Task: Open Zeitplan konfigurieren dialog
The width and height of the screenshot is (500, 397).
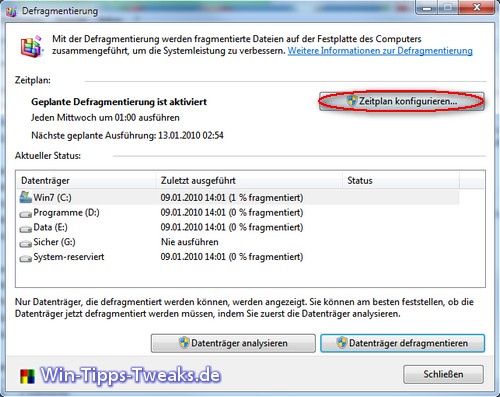Action: coord(402,101)
